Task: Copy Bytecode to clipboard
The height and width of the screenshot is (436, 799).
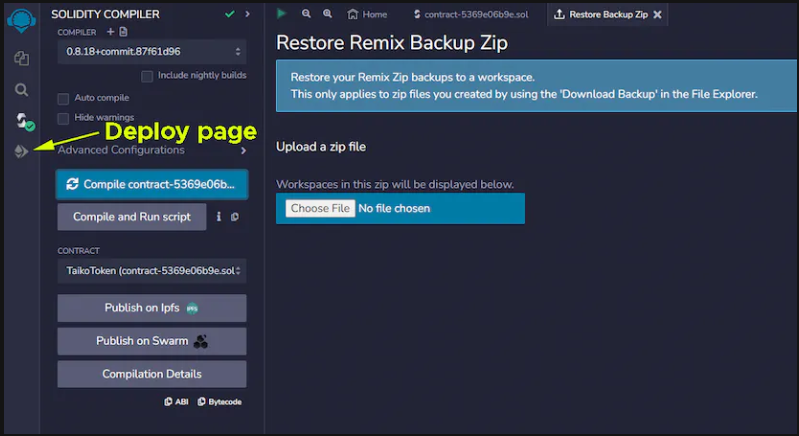Action: point(220,401)
